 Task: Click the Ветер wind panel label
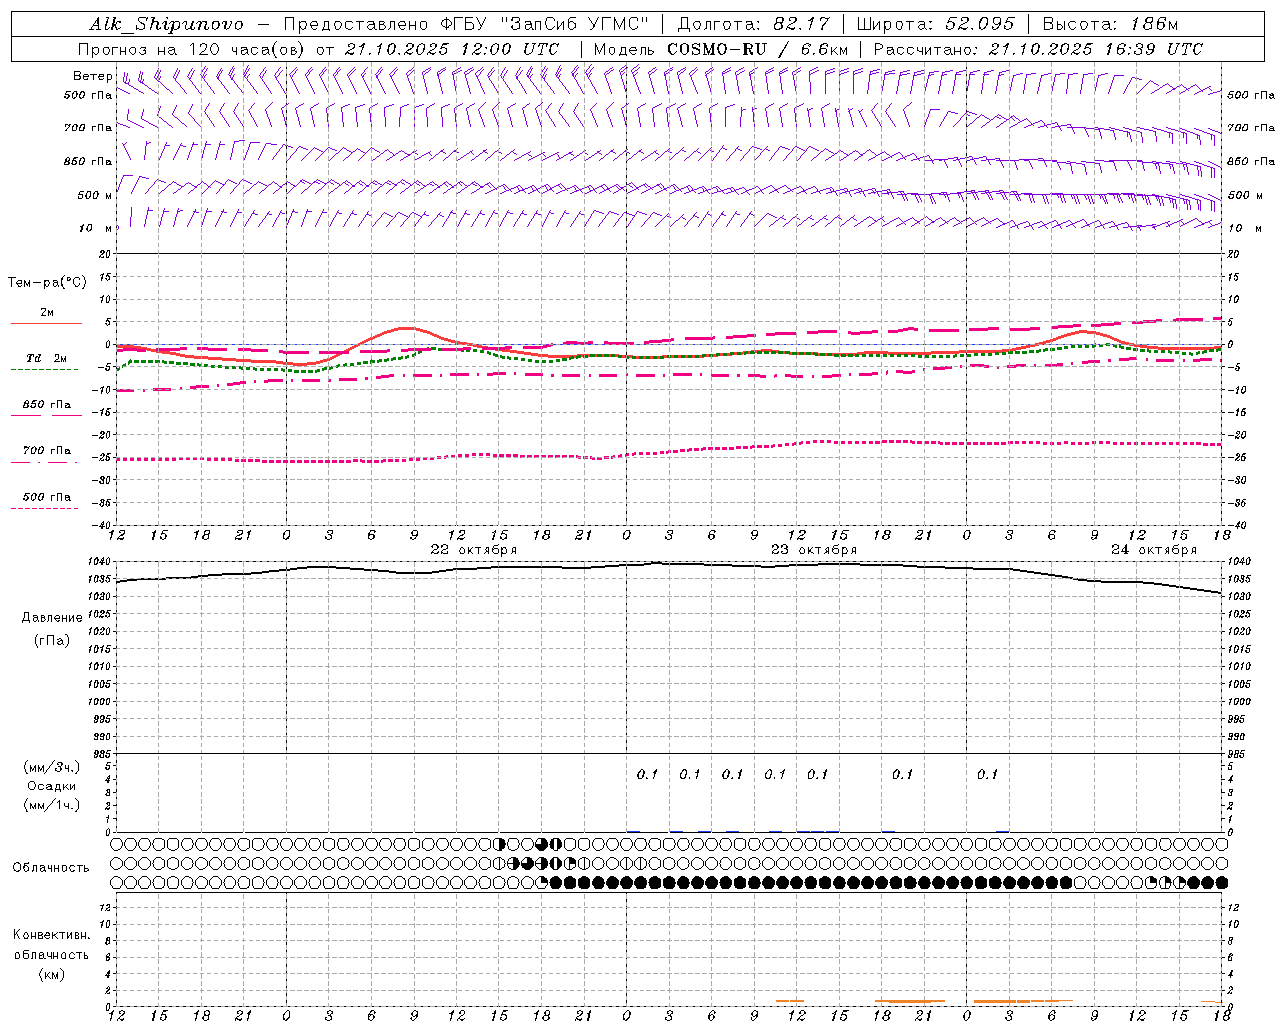click(93, 76)
